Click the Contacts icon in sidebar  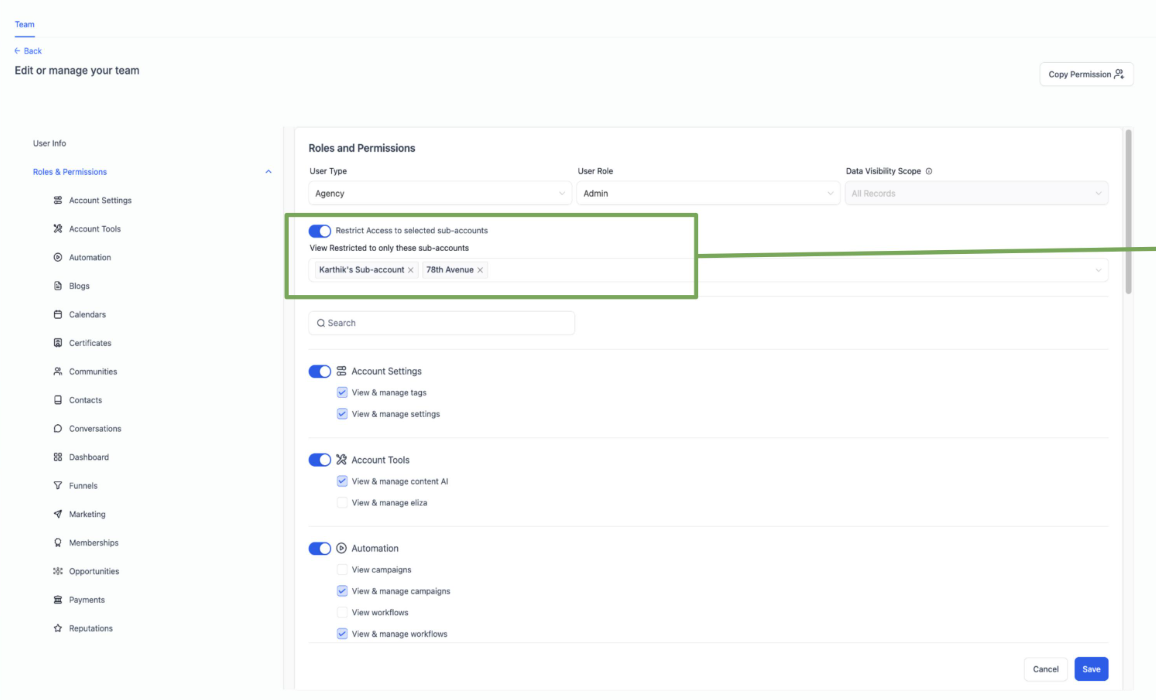(x=58, y=400)
